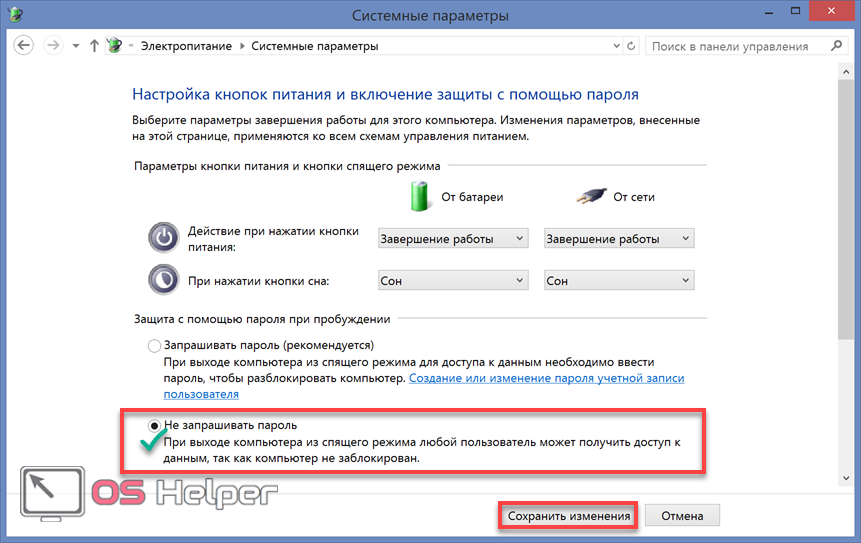
Task: Click the search magnifier icon
Action: (836, 46)
